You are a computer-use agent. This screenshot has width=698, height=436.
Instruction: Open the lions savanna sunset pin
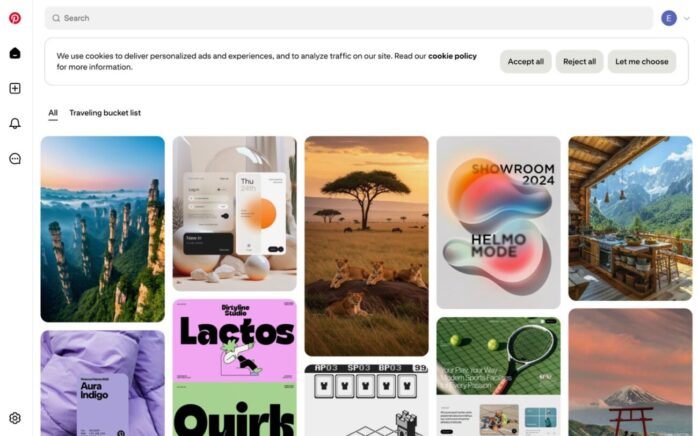click(x=366, y=246)
